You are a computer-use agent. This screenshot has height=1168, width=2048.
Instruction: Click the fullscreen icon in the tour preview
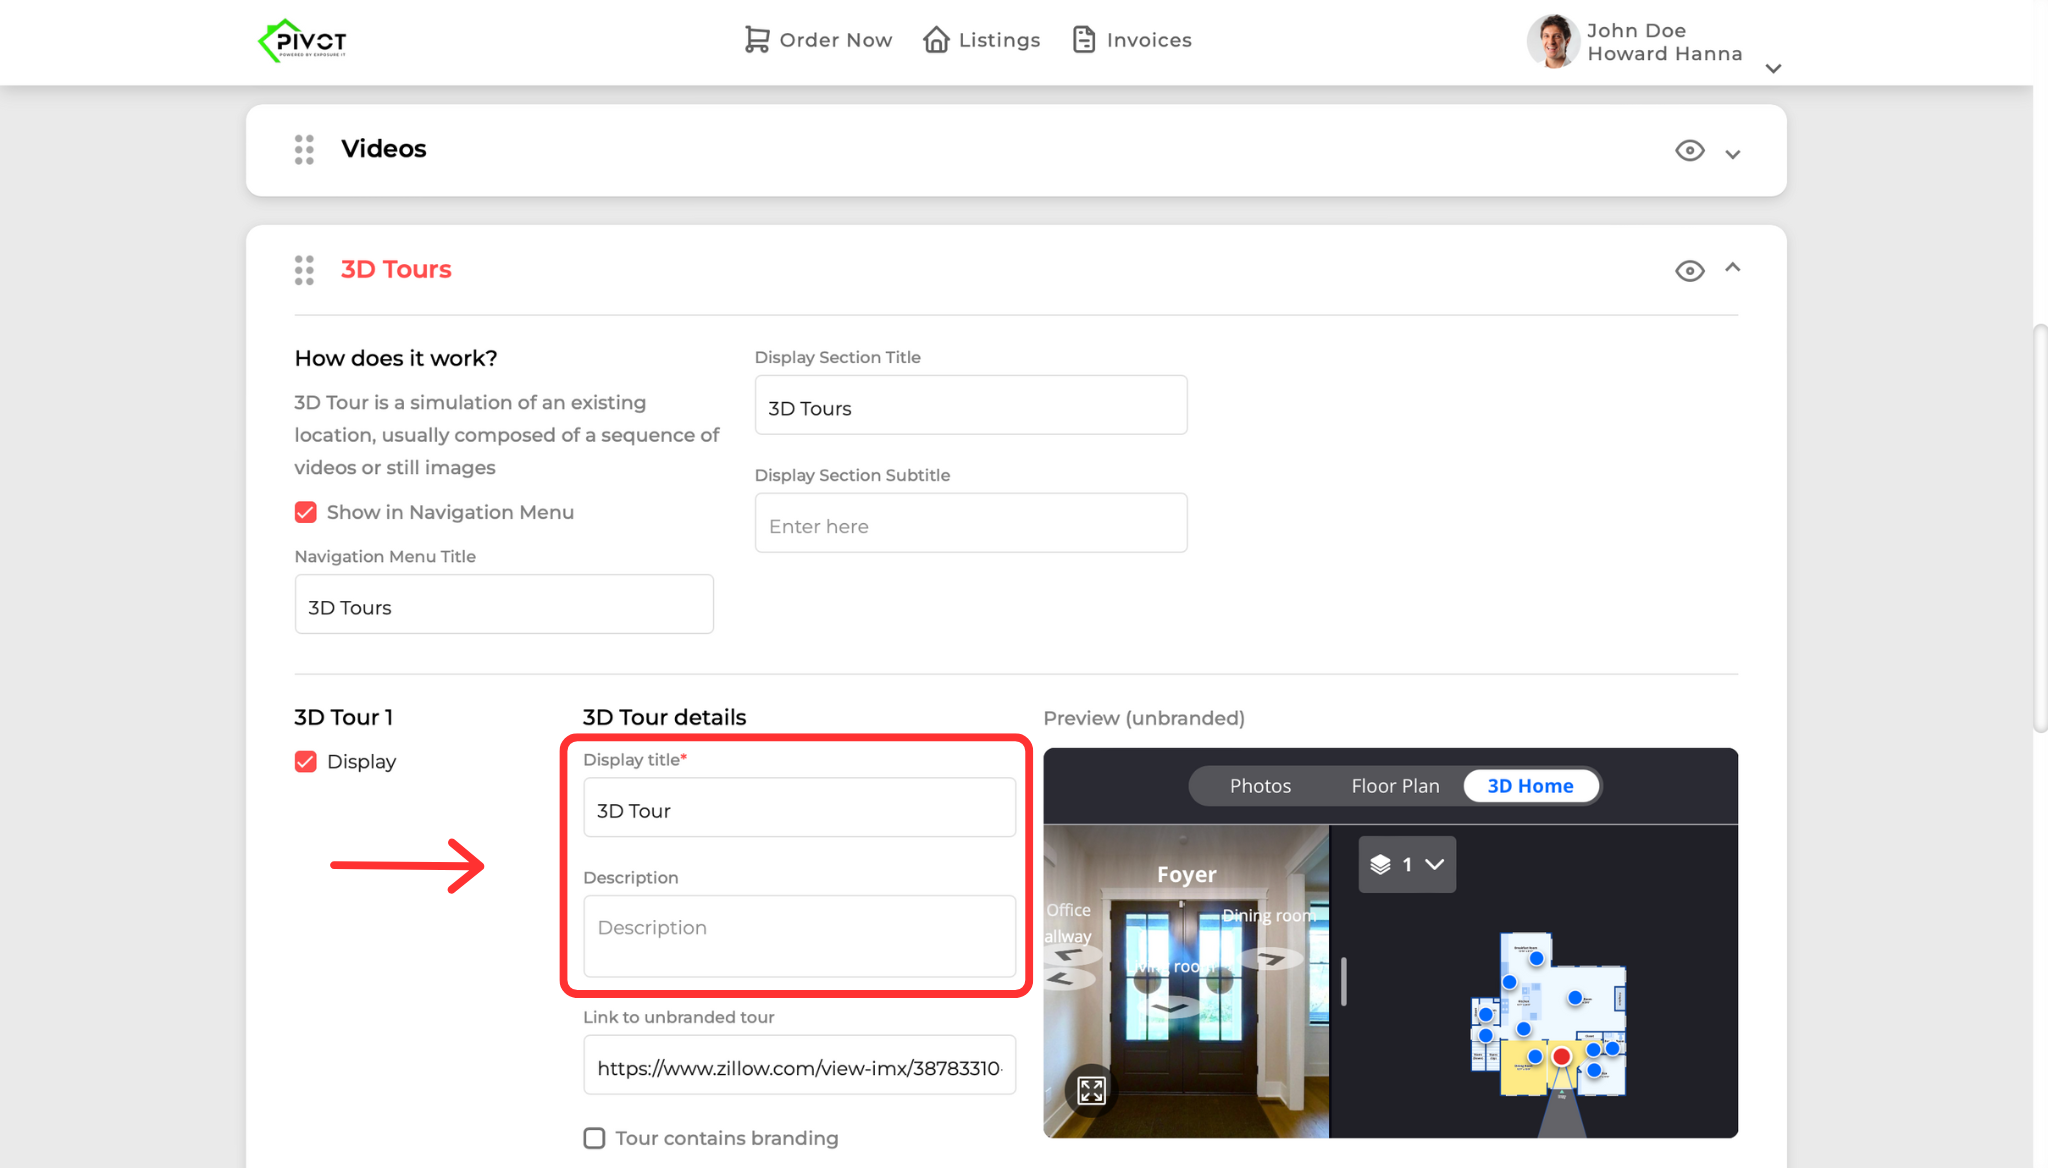1091,1090
